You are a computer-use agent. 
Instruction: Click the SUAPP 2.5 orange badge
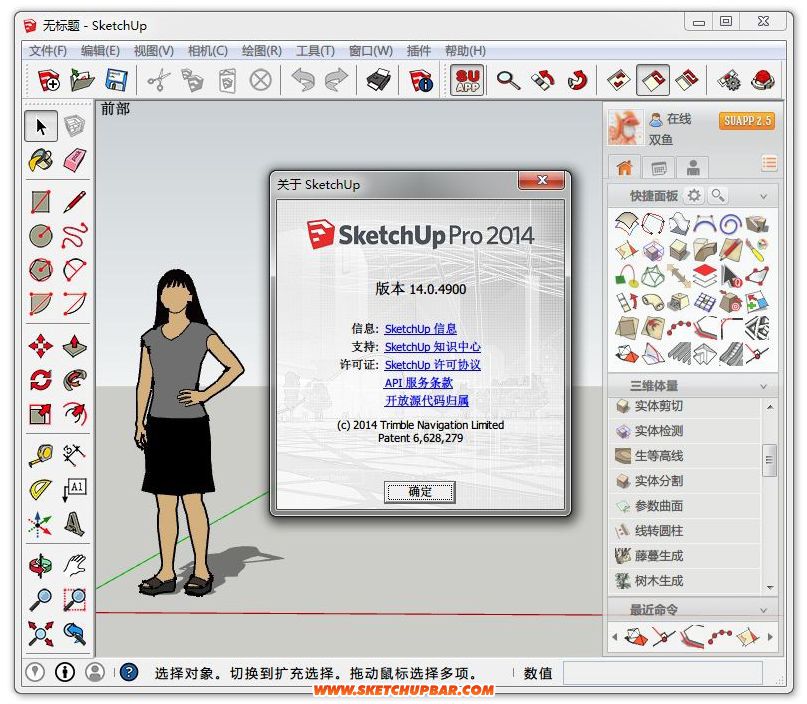[x=747, y=121]
